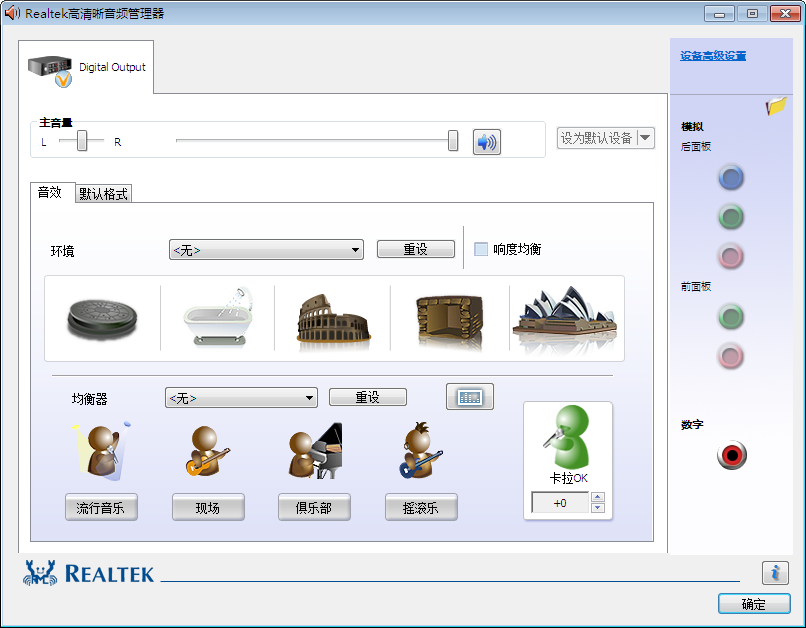Click the 确定 confirm button
Viewport: 806px width, 628px height.
754,604
